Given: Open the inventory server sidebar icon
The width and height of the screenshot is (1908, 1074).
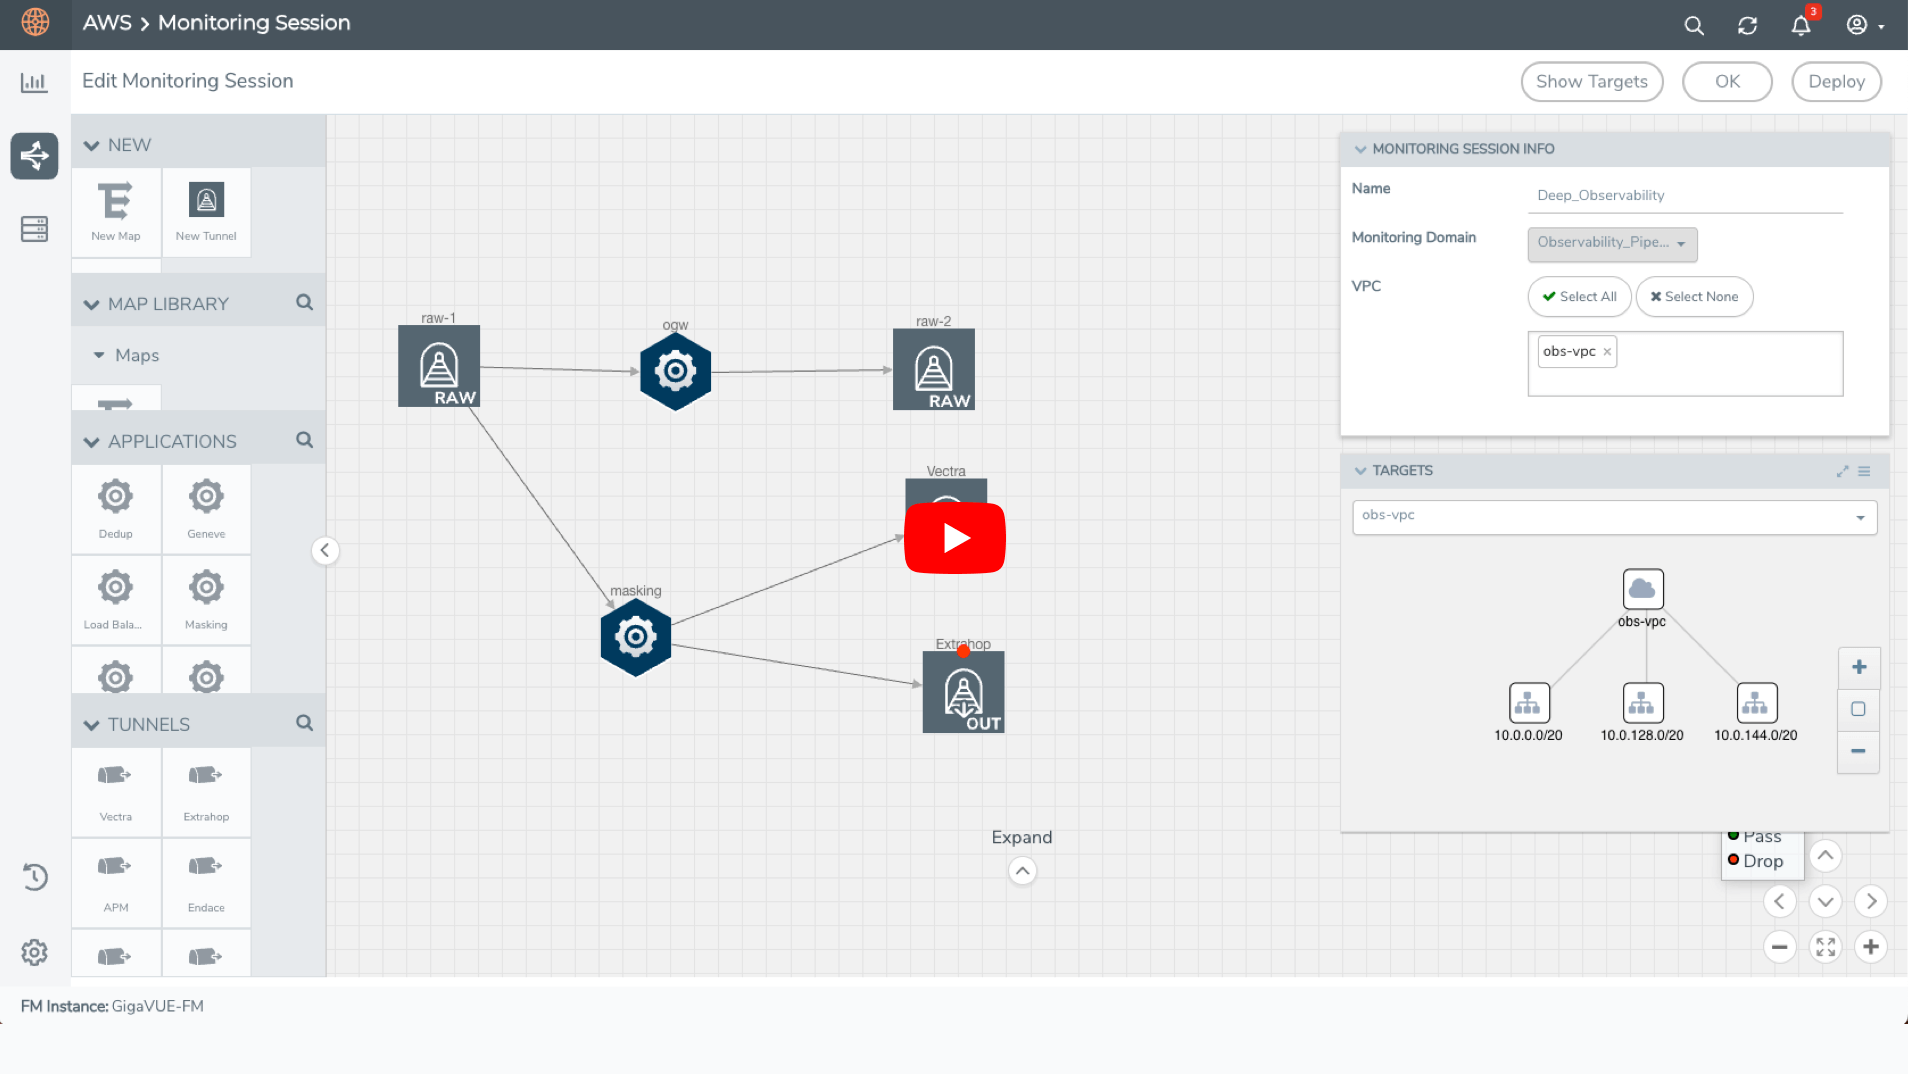Looking at the screenshot, I should tap(34, 229).
